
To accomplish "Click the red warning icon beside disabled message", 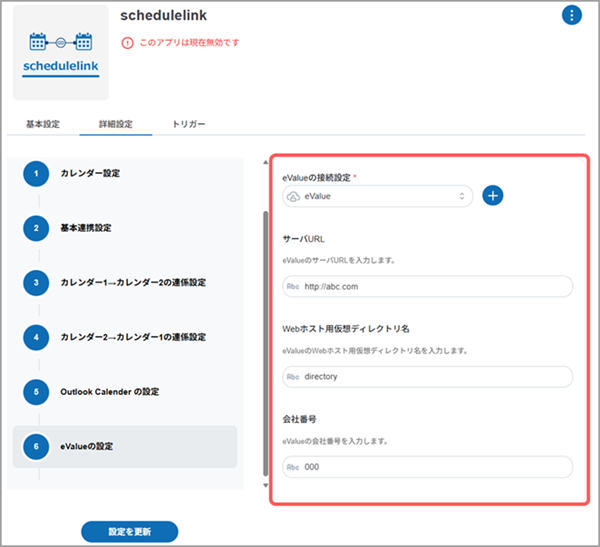I will 126,43.
